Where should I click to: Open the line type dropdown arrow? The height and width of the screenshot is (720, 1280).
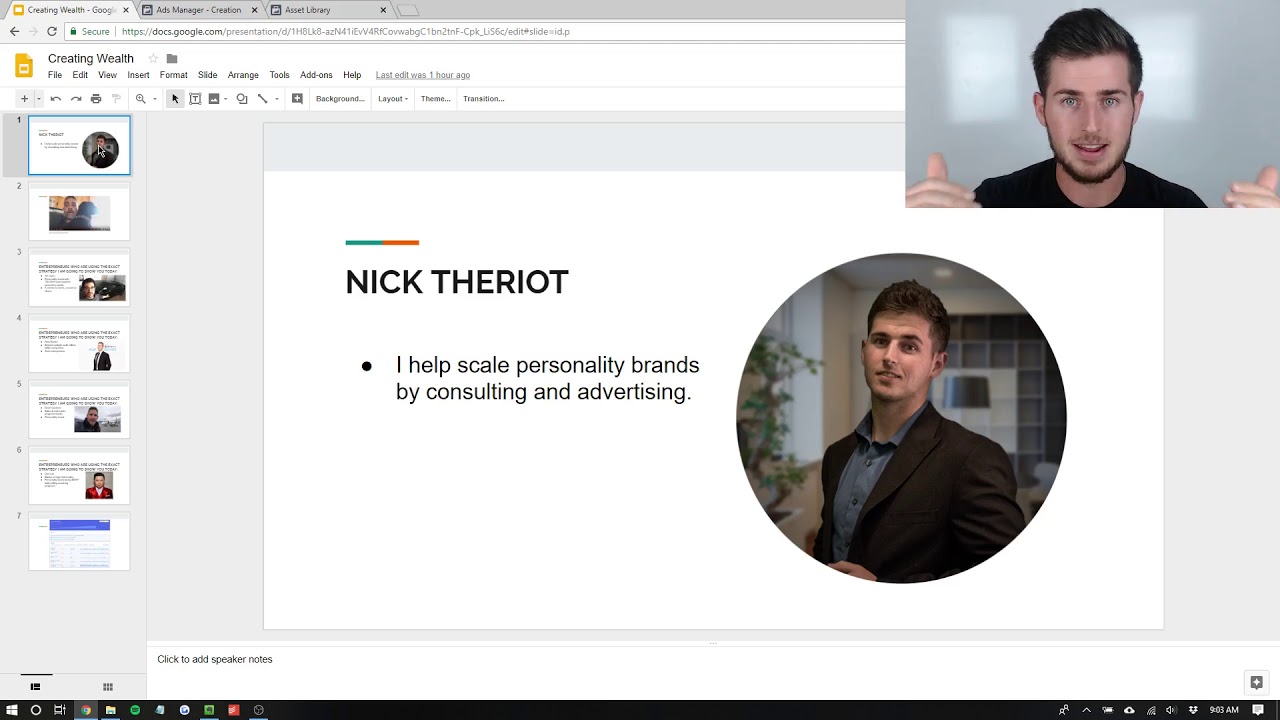(276, 99)
